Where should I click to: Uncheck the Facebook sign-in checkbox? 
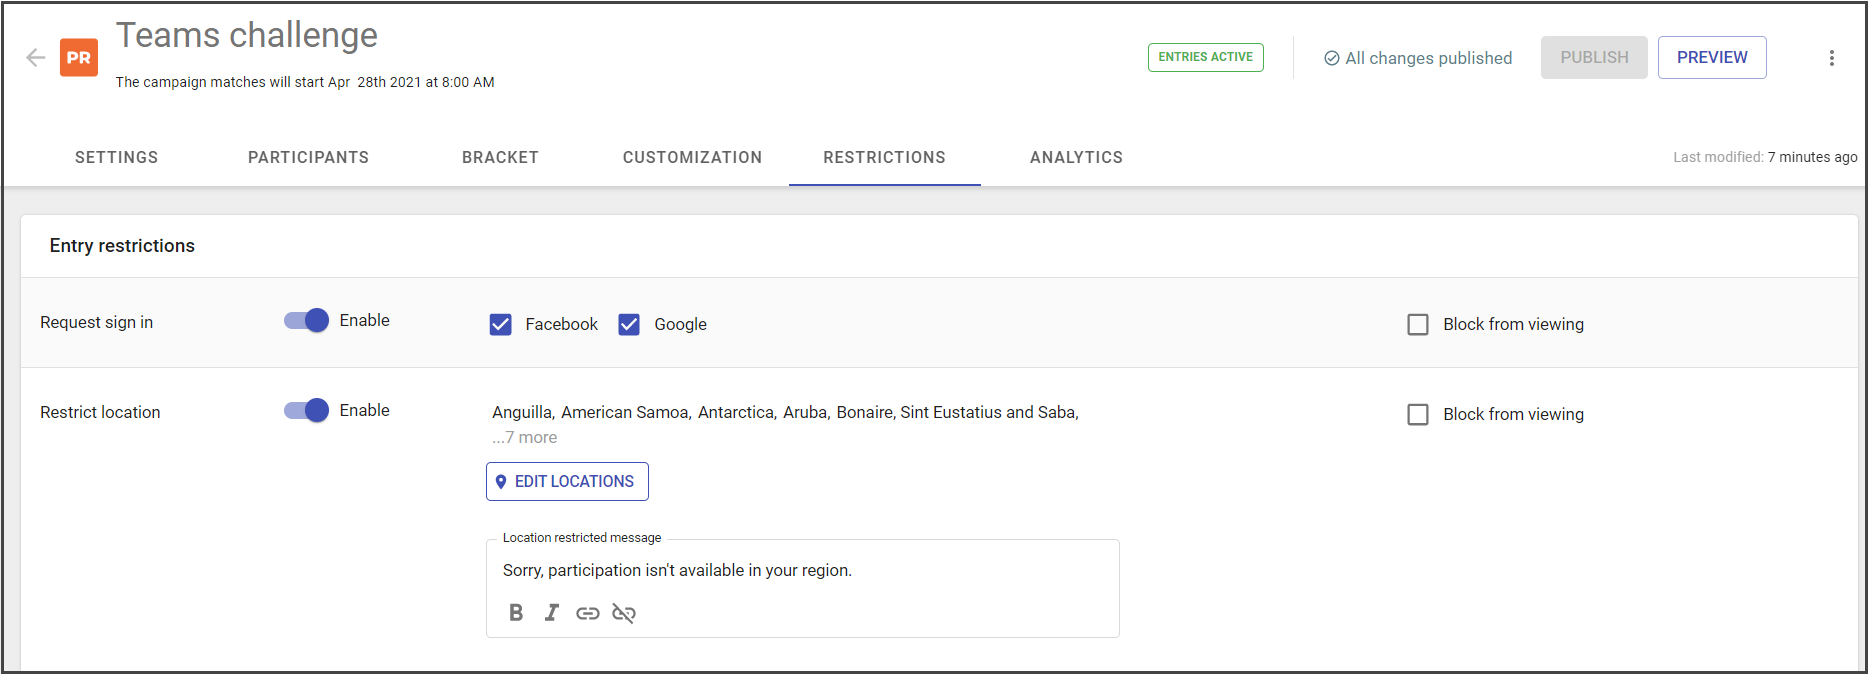501,324
